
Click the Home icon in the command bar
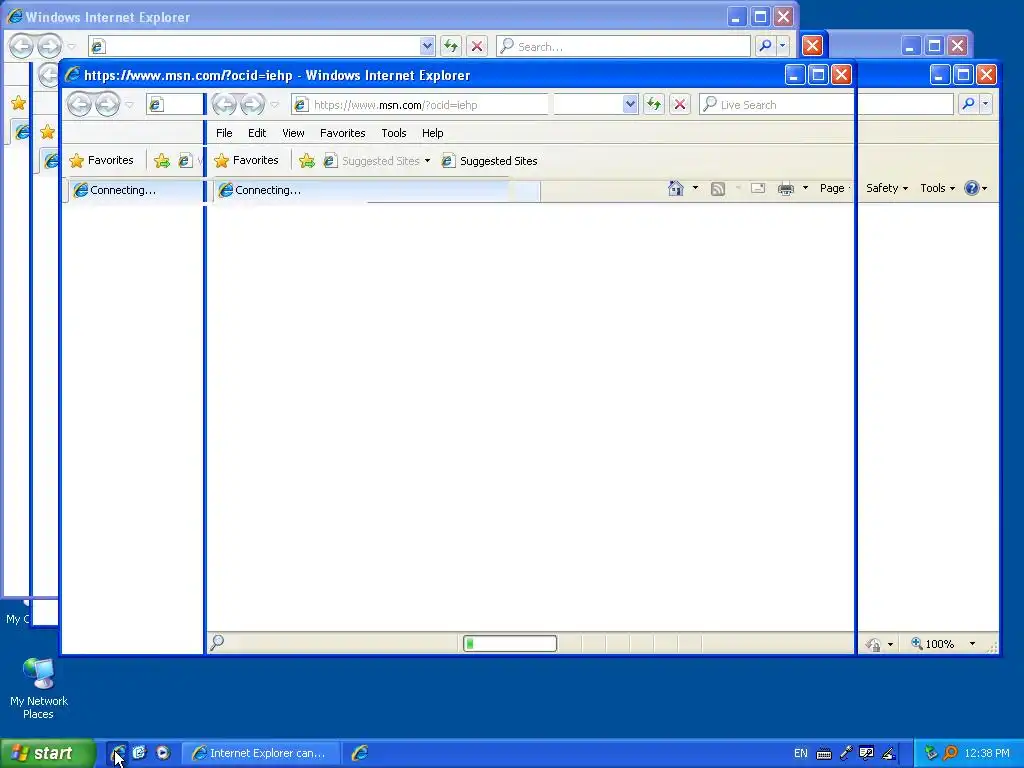click(675, 189)
